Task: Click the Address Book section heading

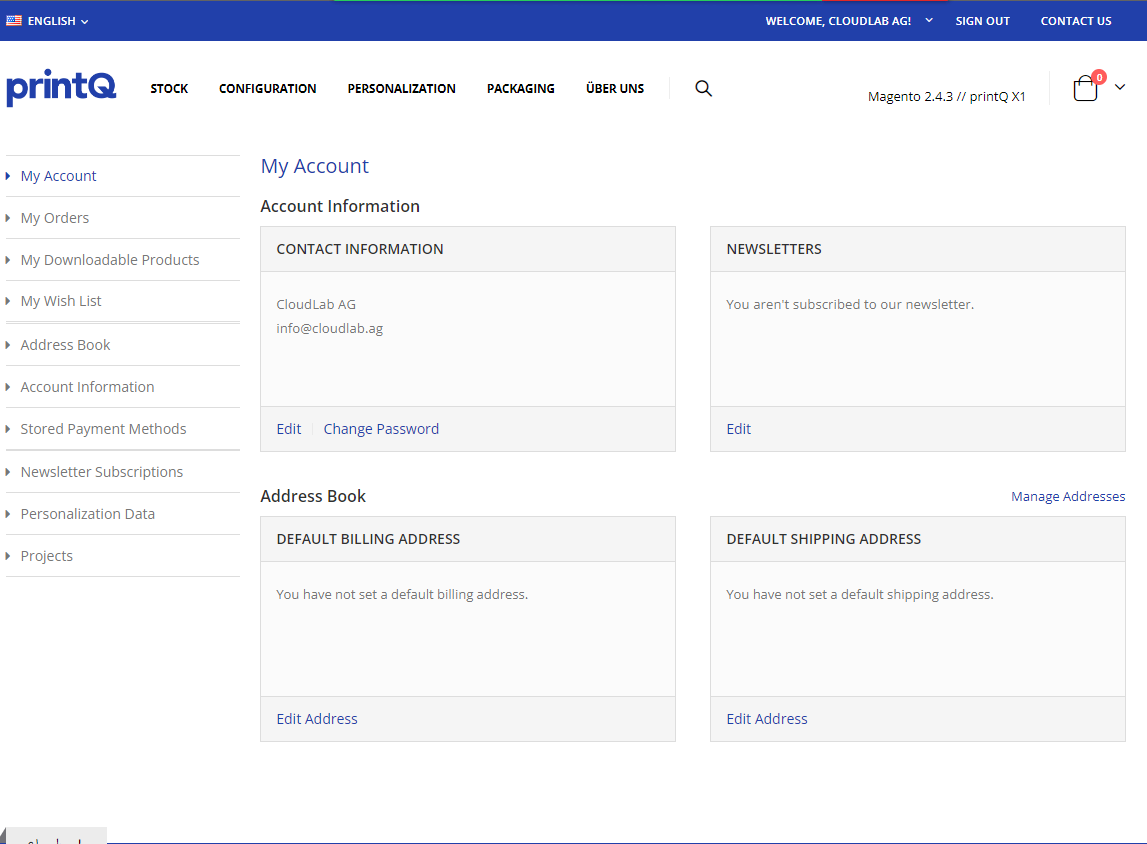Action: [x=313, y=497]
